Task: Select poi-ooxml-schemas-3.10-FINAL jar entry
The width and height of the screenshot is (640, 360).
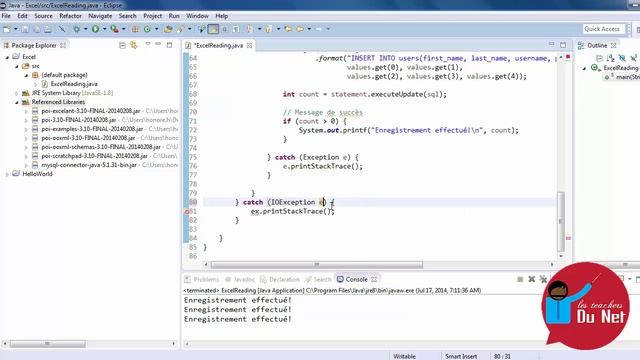Action: (101, 147)
